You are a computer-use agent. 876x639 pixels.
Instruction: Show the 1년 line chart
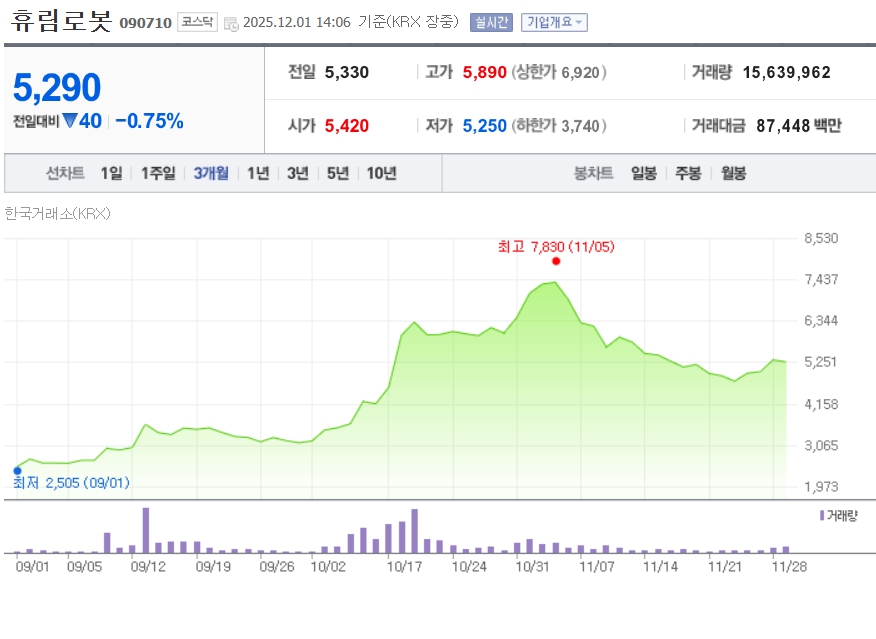point(258,173)
